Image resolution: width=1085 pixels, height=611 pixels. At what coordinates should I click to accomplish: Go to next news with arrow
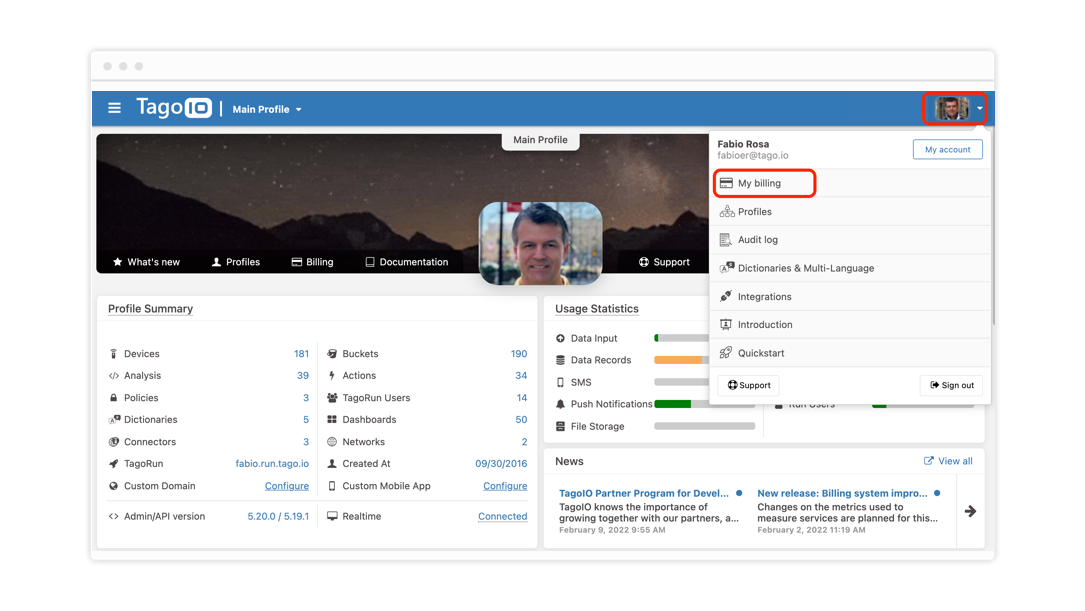(x=970, y=511)
